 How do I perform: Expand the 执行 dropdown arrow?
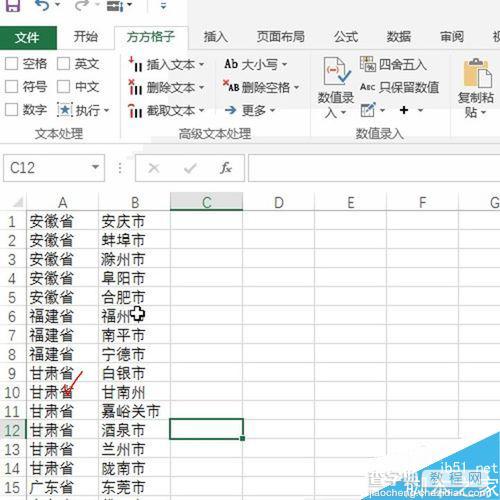tap(107, 110)
